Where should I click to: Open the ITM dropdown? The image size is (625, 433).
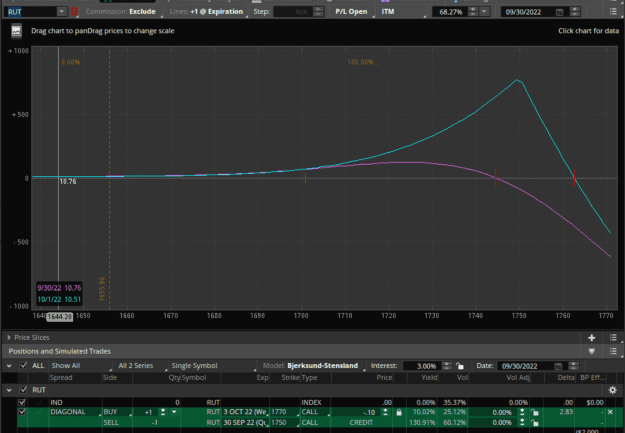click(402, 12)
